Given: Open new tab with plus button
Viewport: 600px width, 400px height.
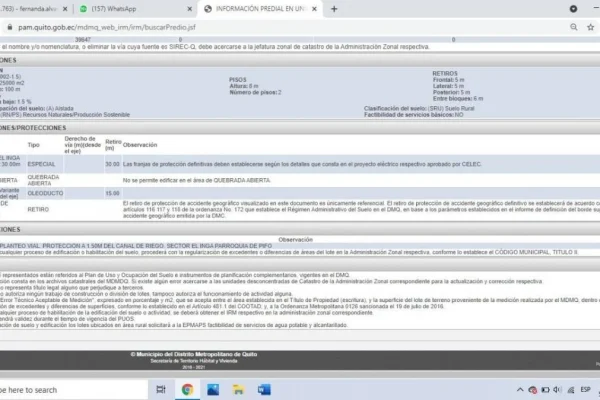Looking at the screenshot, I should [332, 8].
